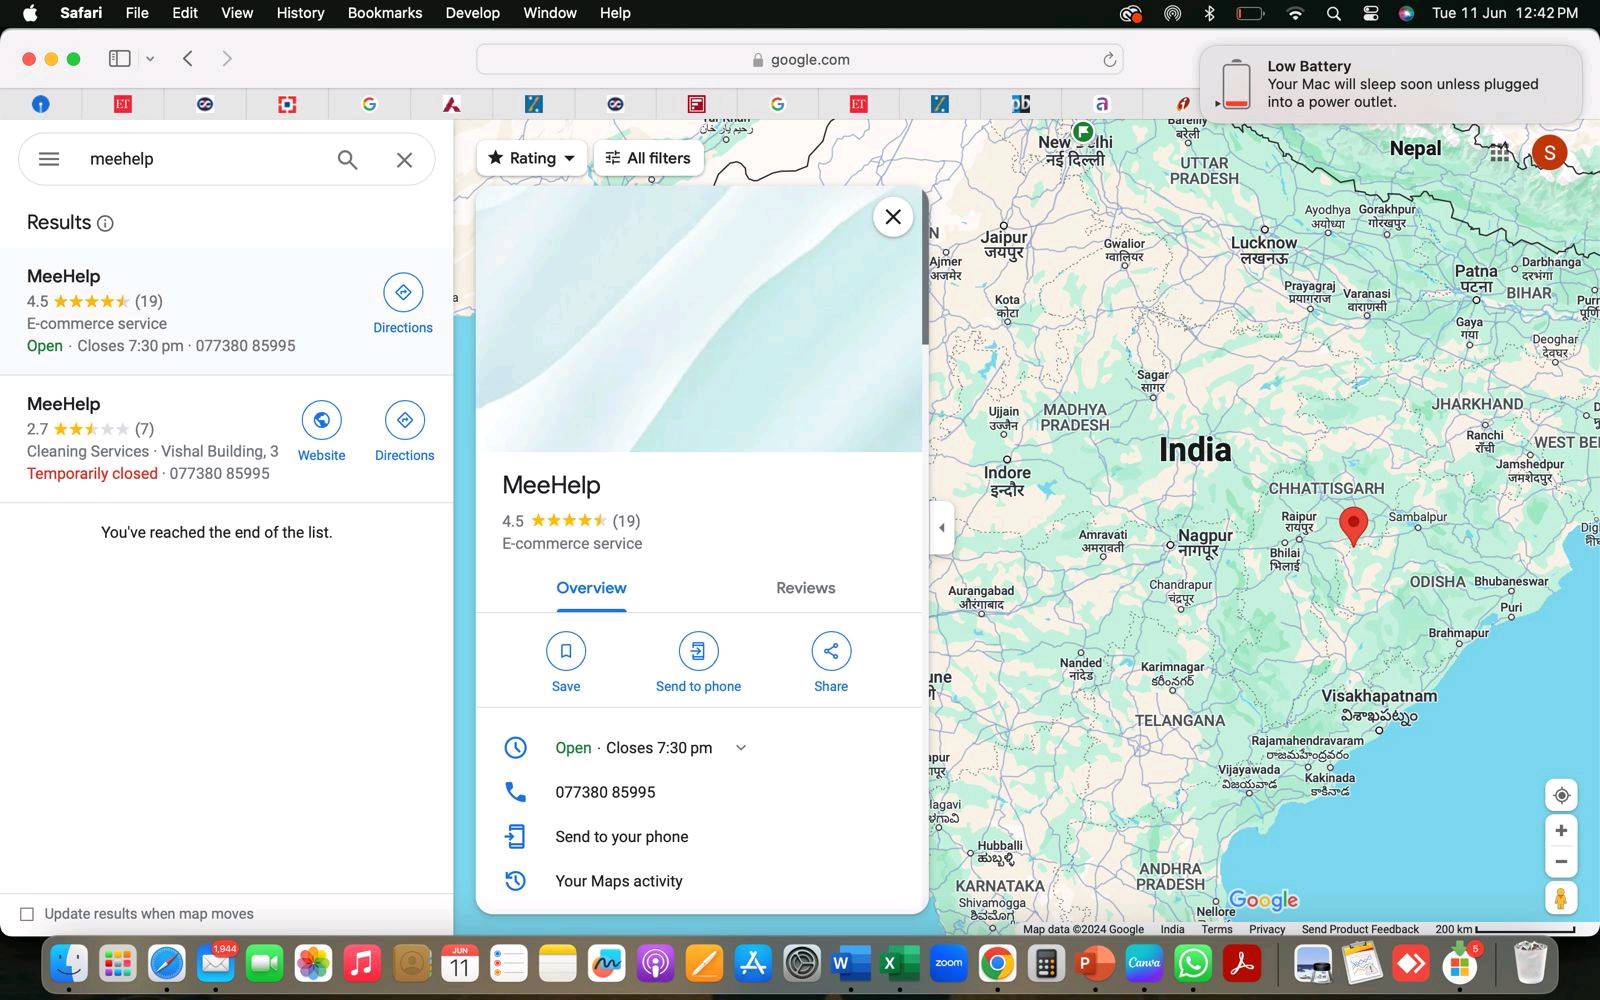Click the phone icon beside 077380 85995
The height and width of the screenshot is (1000, 1600).
coord(515,792)
